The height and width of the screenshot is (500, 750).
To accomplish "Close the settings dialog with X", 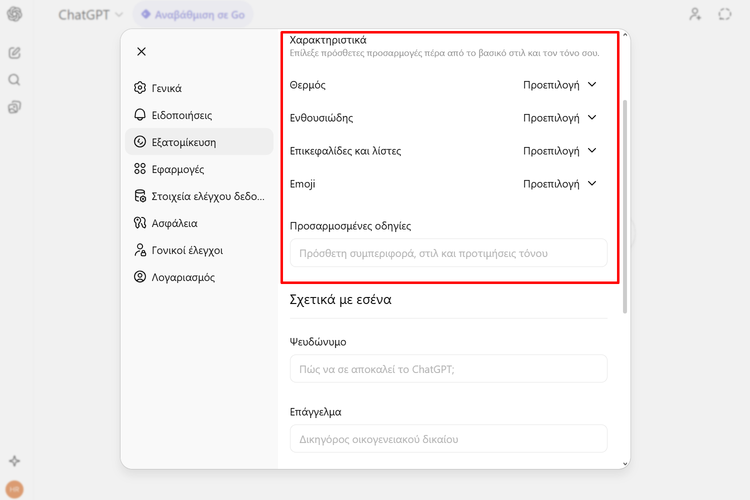I will pos(141,51).
